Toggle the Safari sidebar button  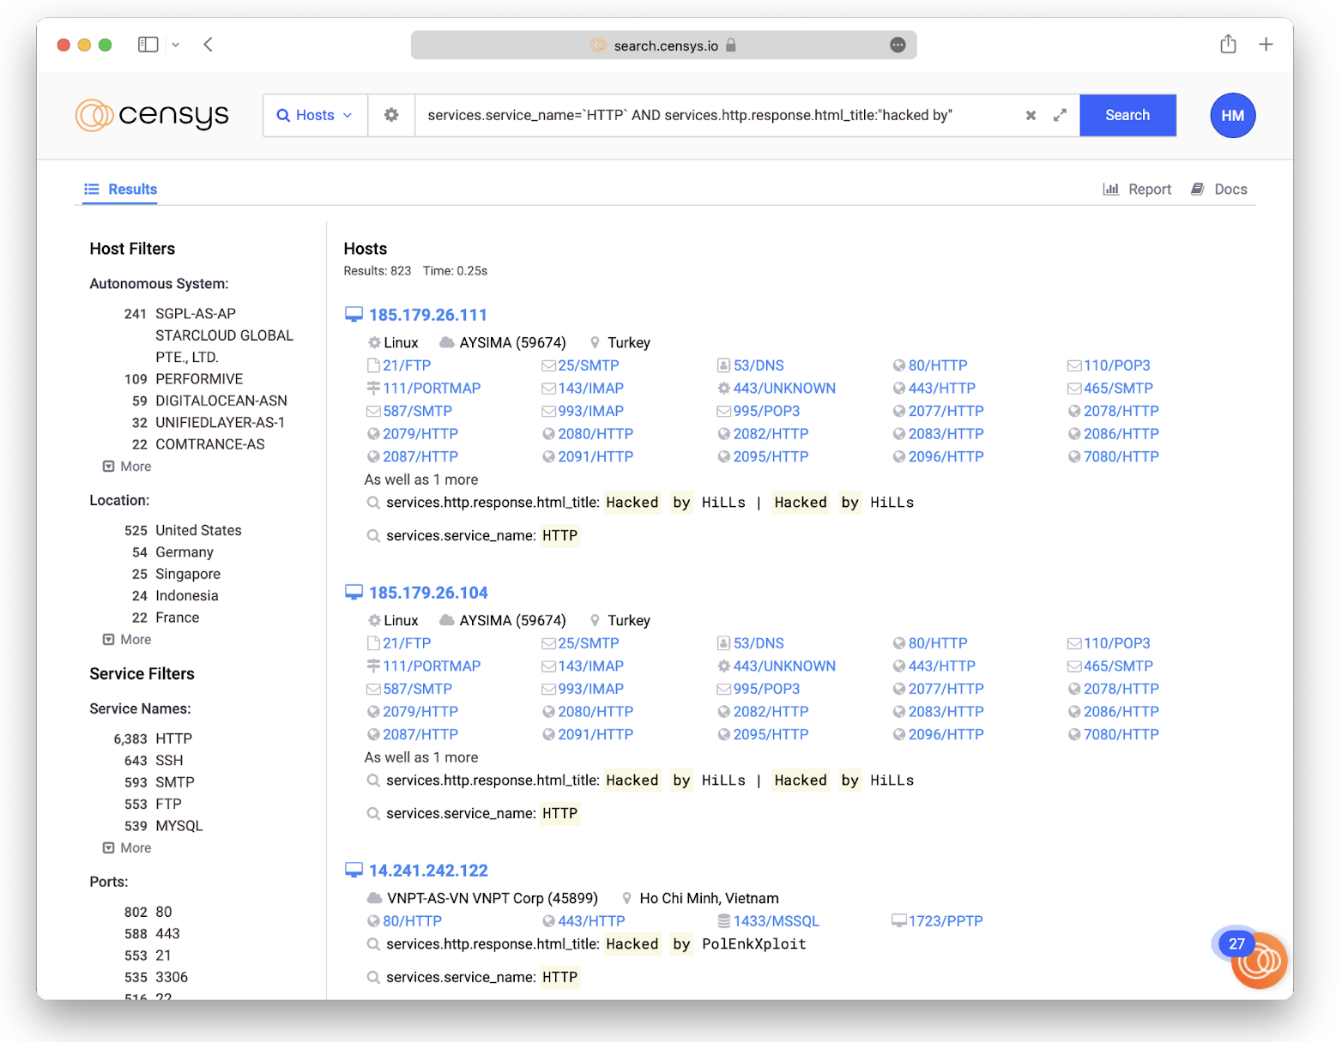click(x=148, y=44)
